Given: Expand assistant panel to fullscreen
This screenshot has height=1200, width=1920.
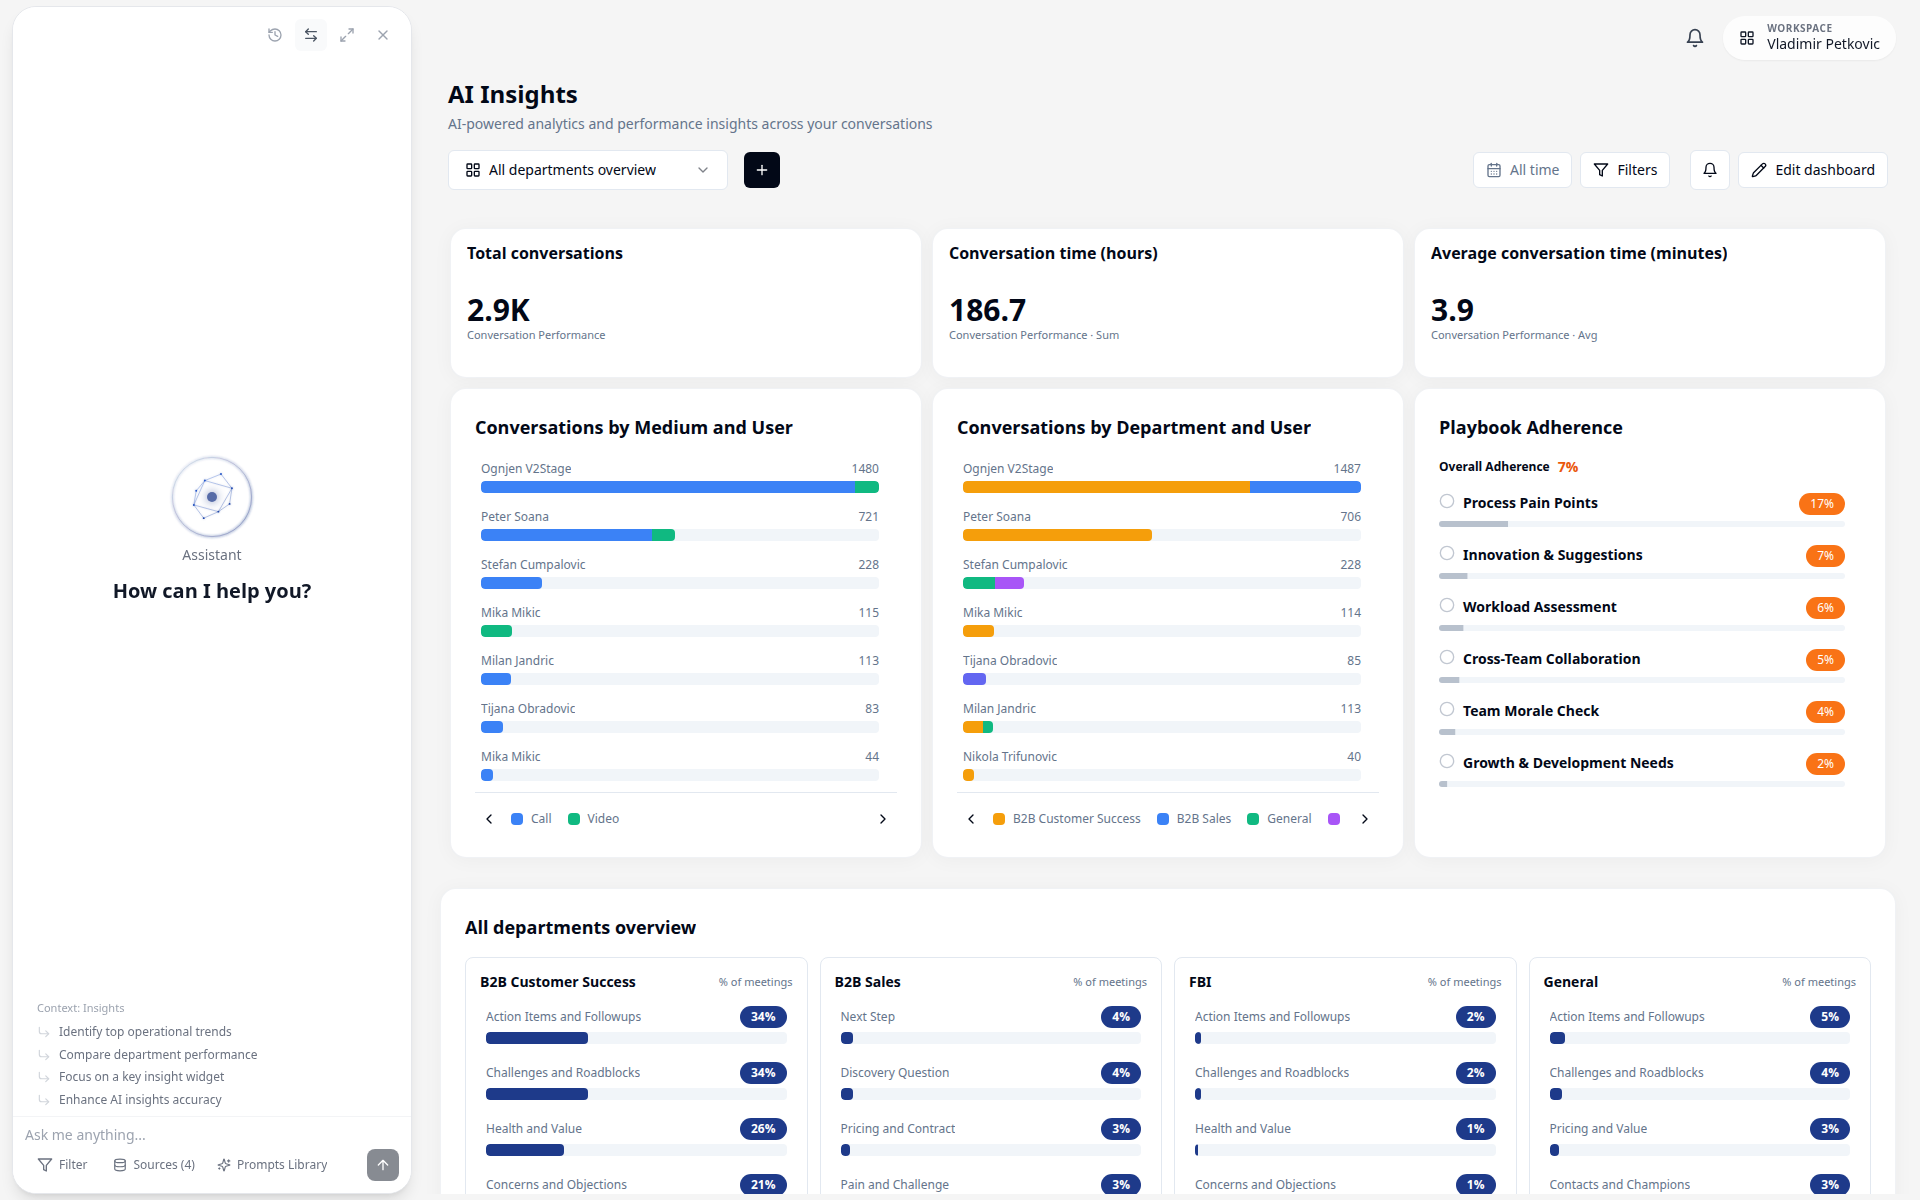Looking at the screenshot, I should tap(347, 35).
